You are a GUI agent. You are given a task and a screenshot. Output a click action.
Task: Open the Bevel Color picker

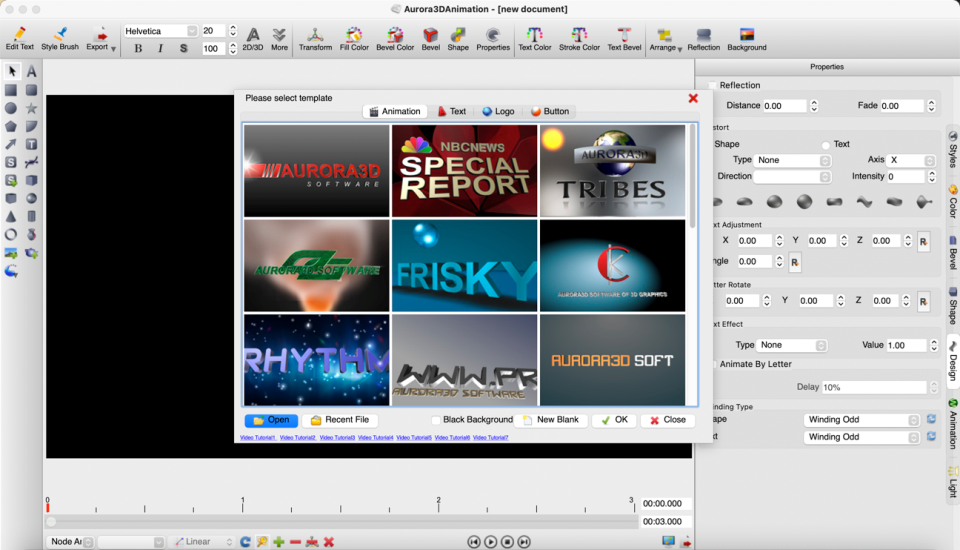[x=395, y=39]
